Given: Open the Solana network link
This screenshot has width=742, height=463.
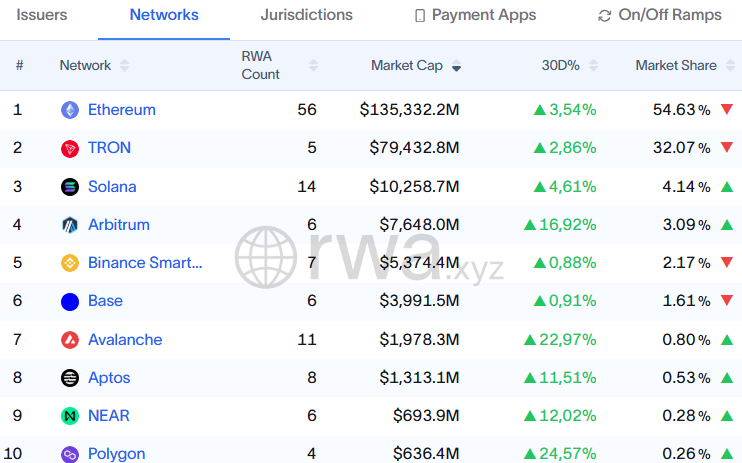Looking at the screenshot, I should (112, 187).
